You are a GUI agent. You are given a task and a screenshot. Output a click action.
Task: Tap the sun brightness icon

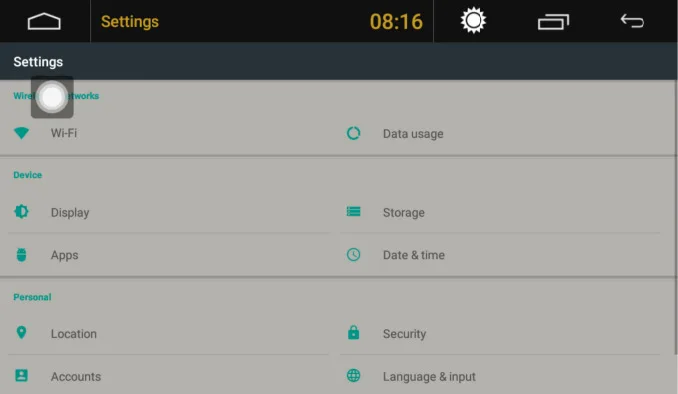click(x=473, y=20)
